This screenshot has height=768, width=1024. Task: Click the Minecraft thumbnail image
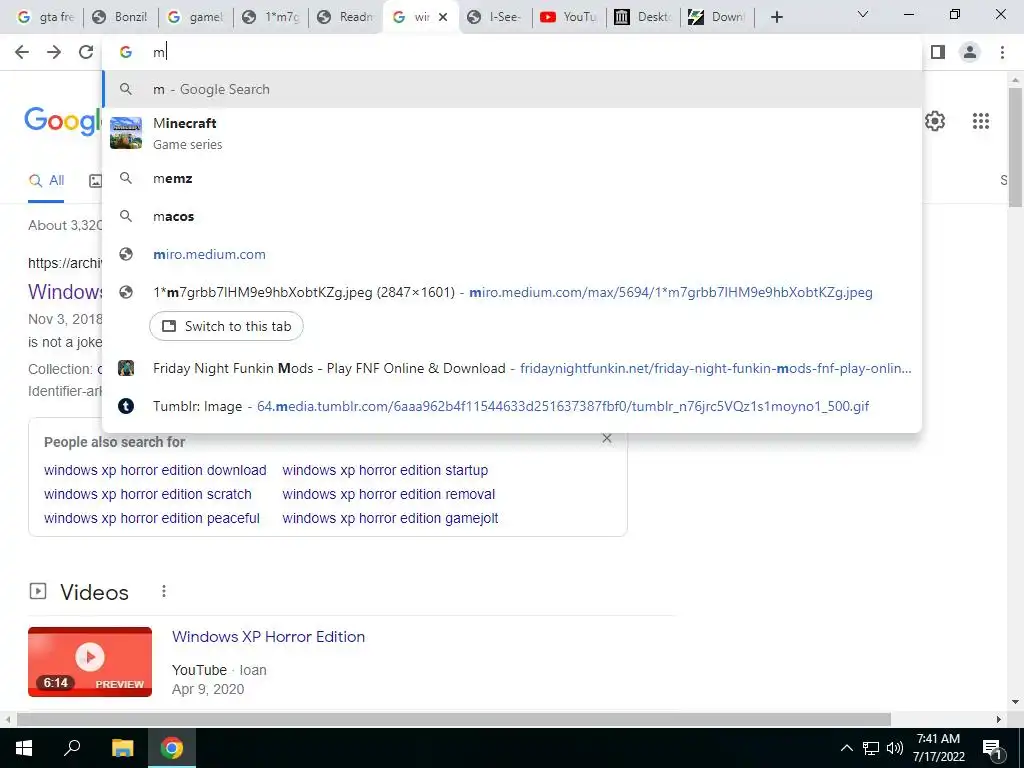125,133
